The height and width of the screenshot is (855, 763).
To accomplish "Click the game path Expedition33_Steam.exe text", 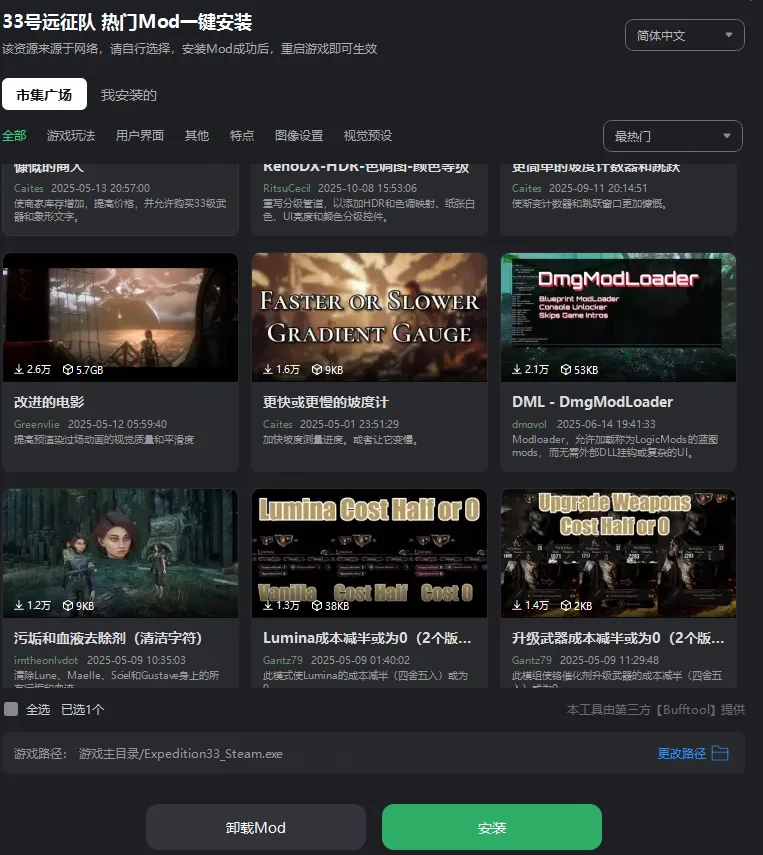I will click(181, 754).
